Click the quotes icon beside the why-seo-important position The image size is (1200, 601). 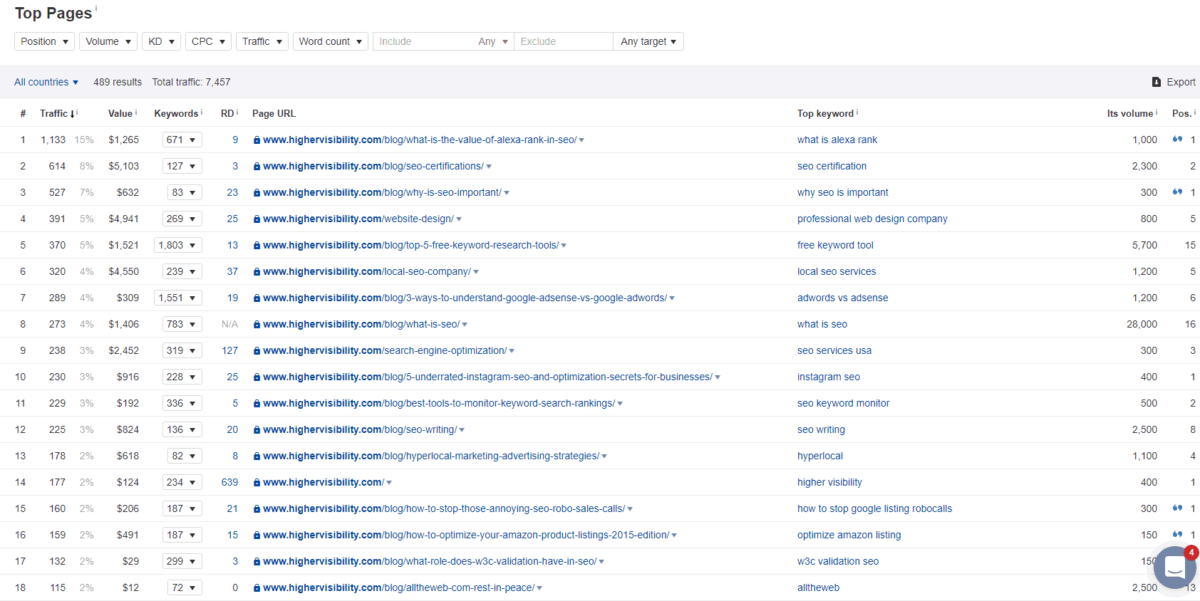1177,192
